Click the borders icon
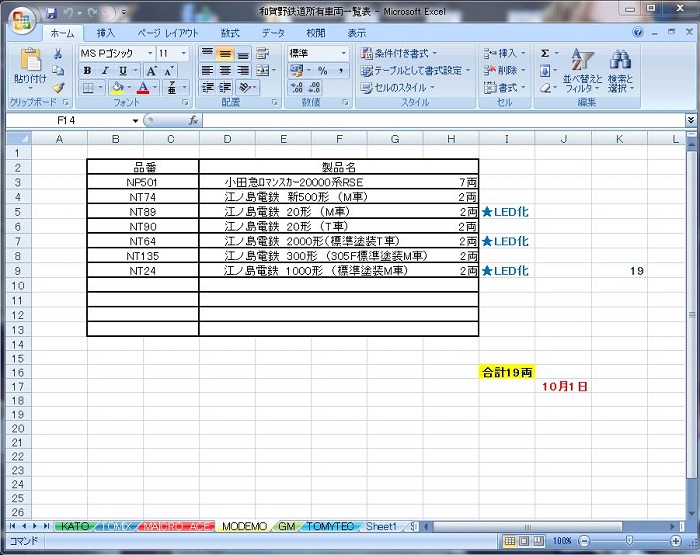Screen dimensions: 700x555 (88, 88)
